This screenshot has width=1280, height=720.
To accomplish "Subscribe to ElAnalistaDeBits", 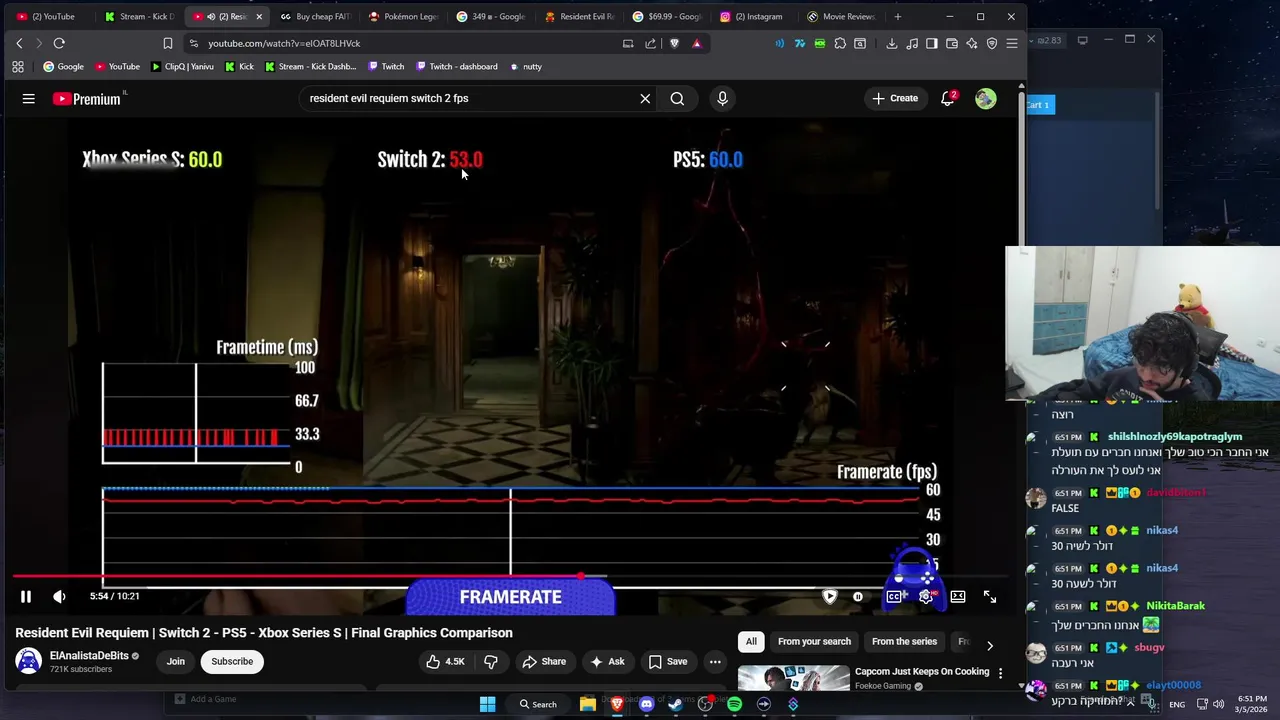I will pos(232,661).
